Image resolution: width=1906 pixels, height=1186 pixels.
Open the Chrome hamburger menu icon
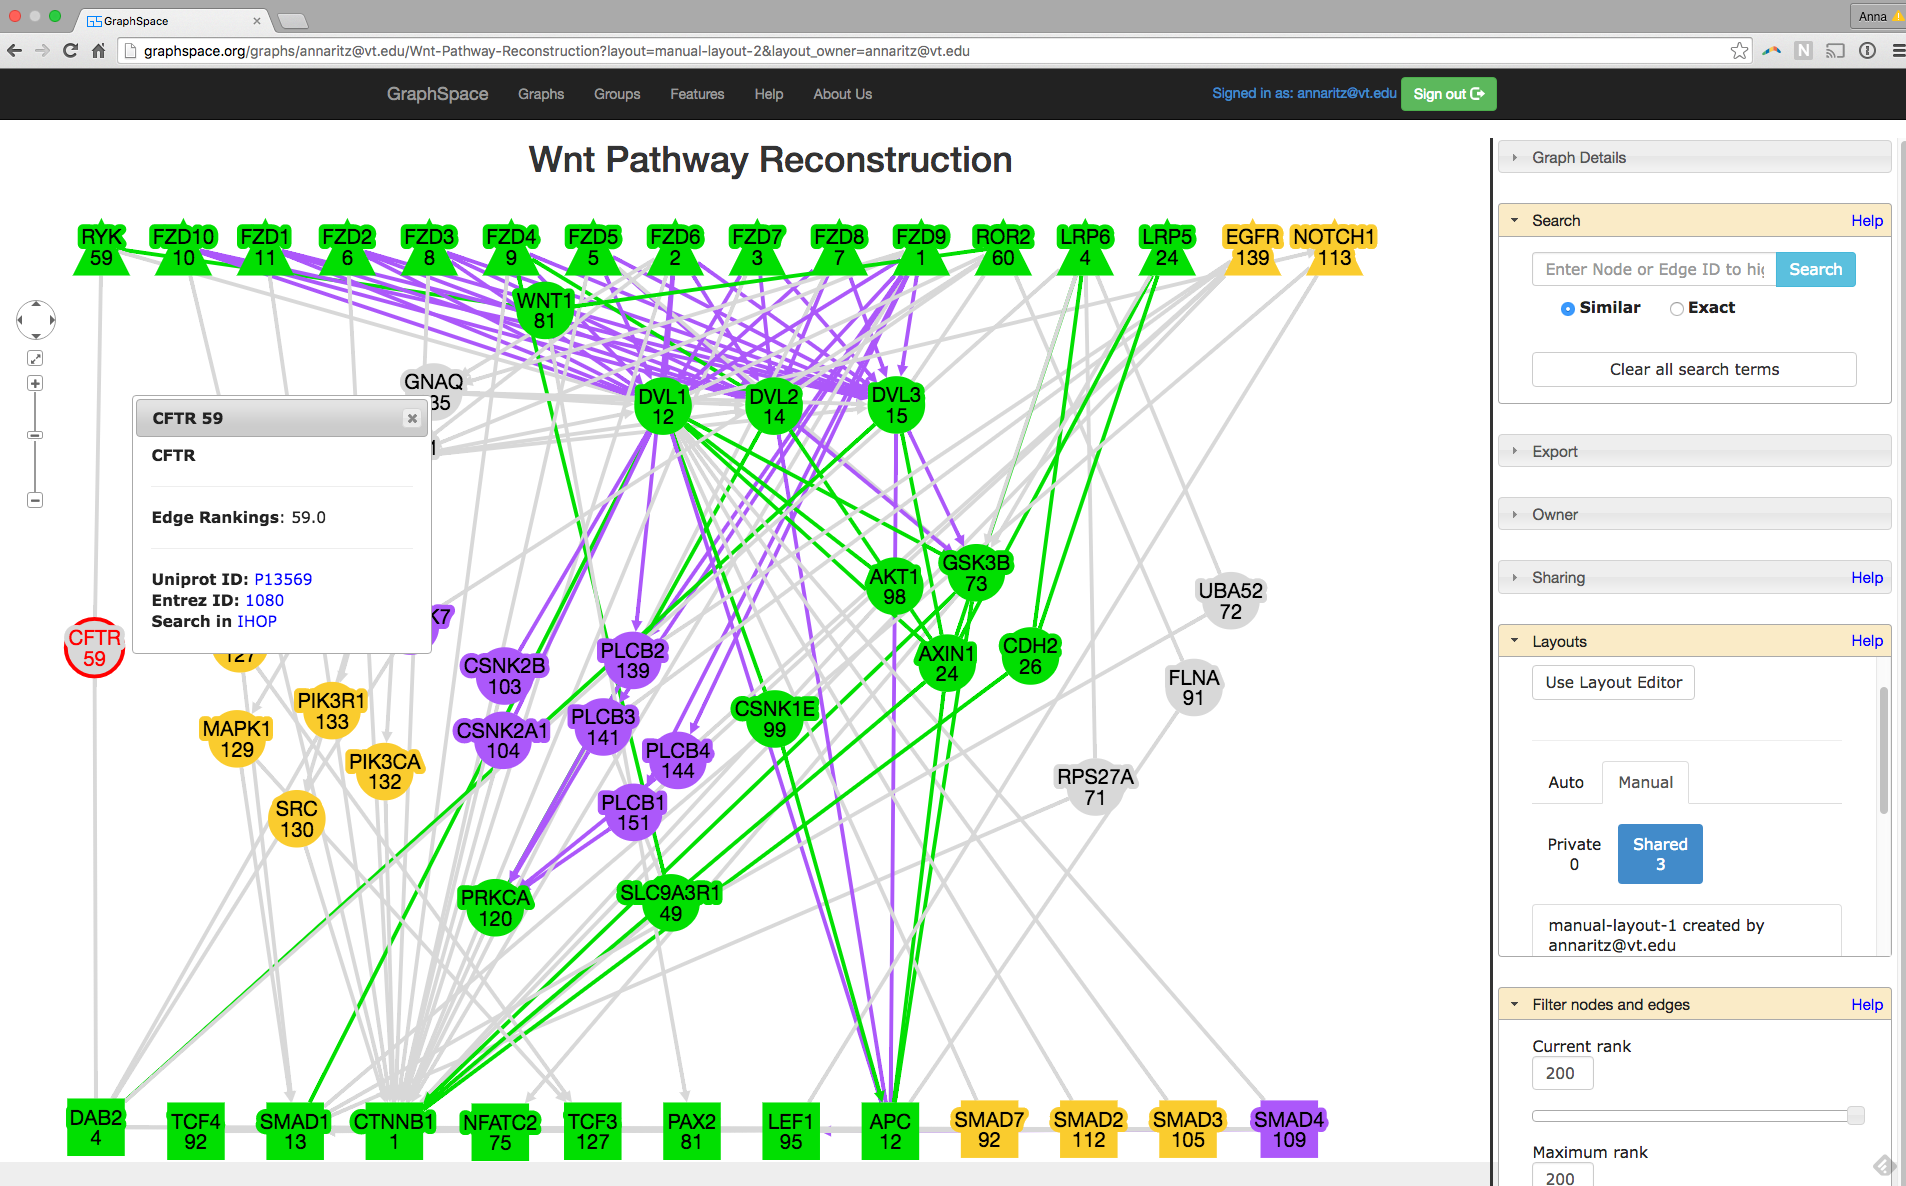[x=1897, y=51]
